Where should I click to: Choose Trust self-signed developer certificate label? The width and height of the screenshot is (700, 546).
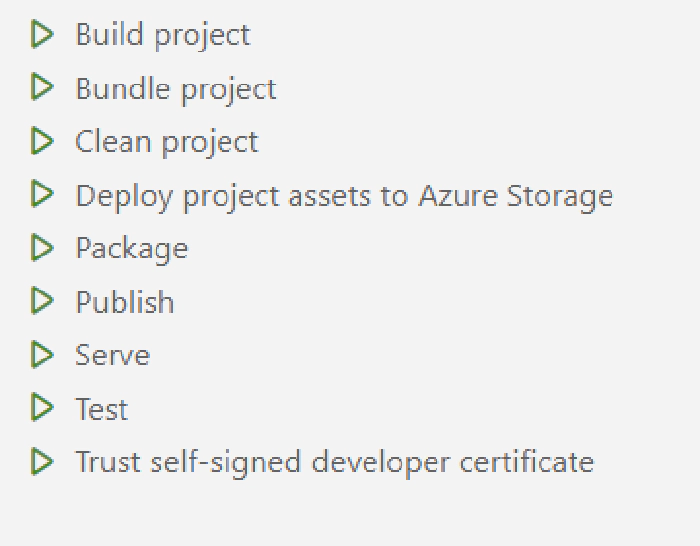pos(335,462)
